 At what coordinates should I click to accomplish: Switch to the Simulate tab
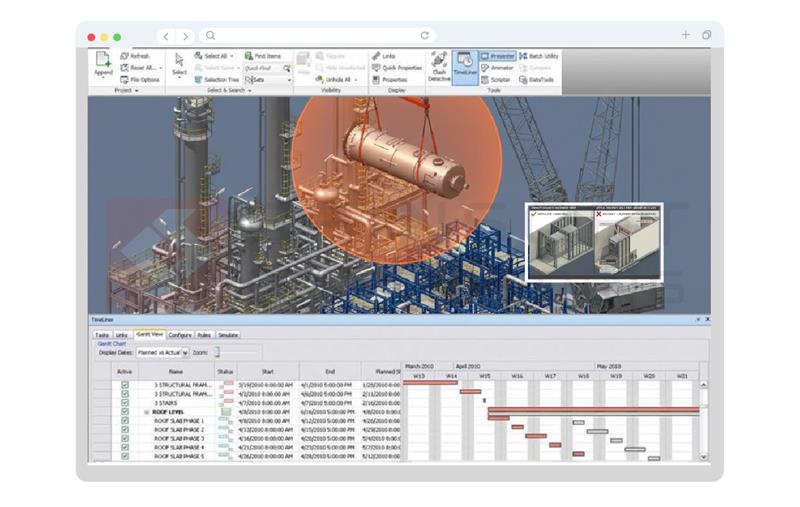tap(228, 335)
